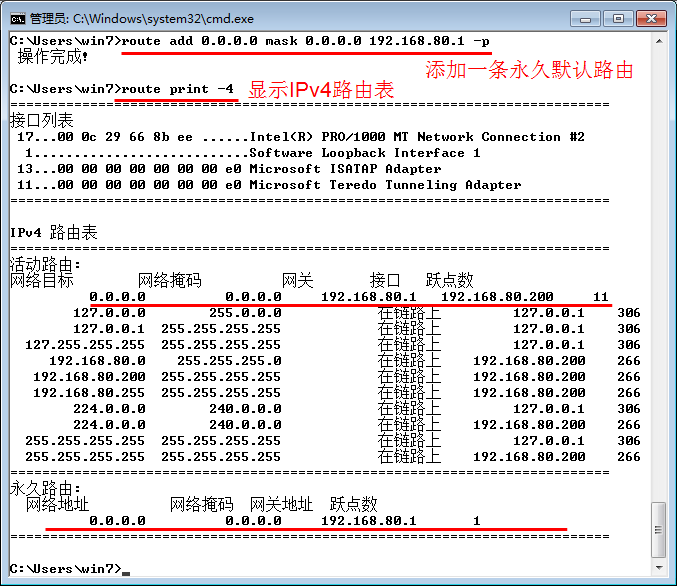Viewport: 677px width, 586px height.
Task: Click the Software Loopback Interface 1 line
Action: coord(253,153)
